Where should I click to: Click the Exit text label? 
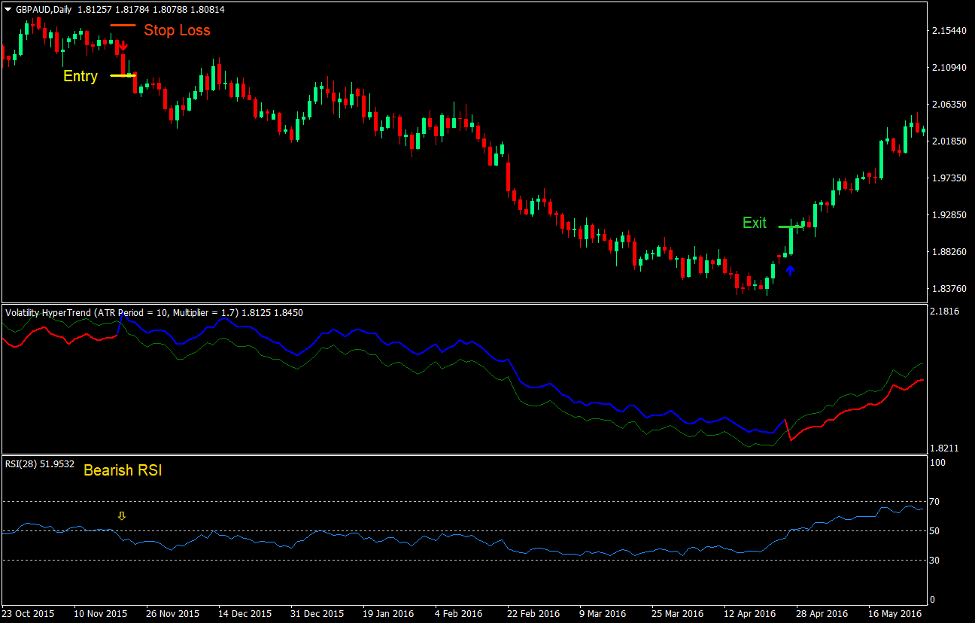pos(754,223)
